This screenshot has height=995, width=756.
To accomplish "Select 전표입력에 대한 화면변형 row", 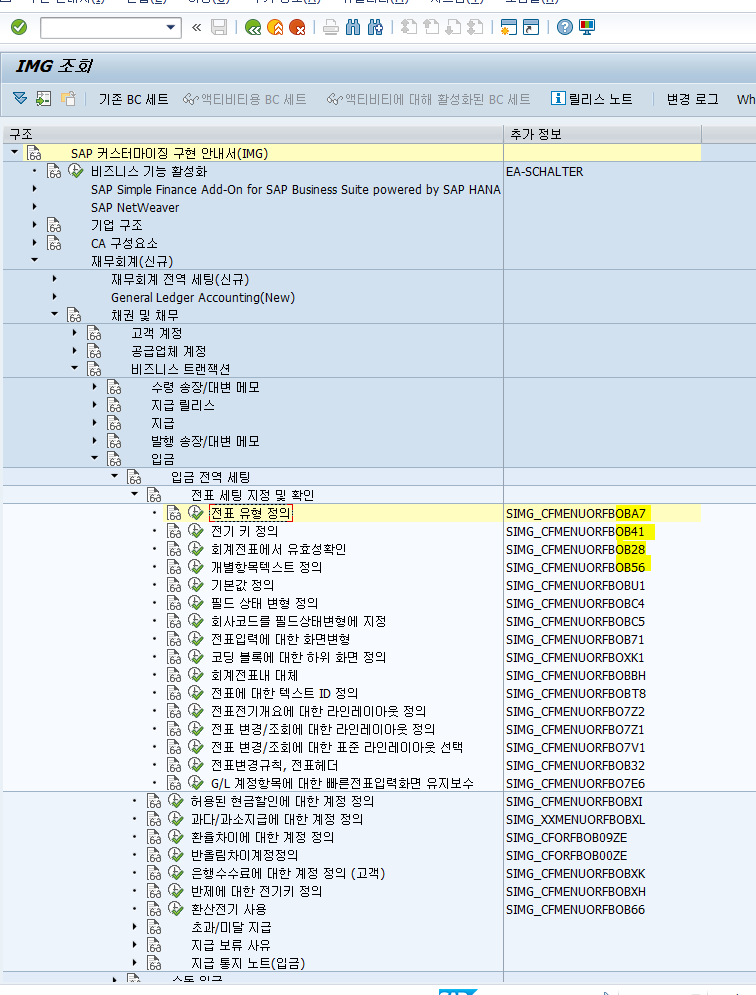I will coord(281,639).
